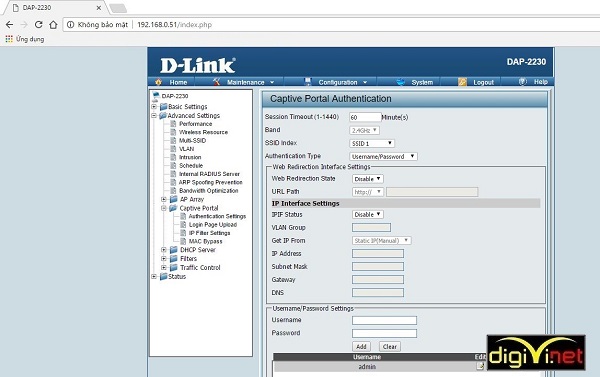Viewport: 600px width, 377px height.
Task: Open Authentication Settings under Captive Portal
Action: tap(217, 216)
